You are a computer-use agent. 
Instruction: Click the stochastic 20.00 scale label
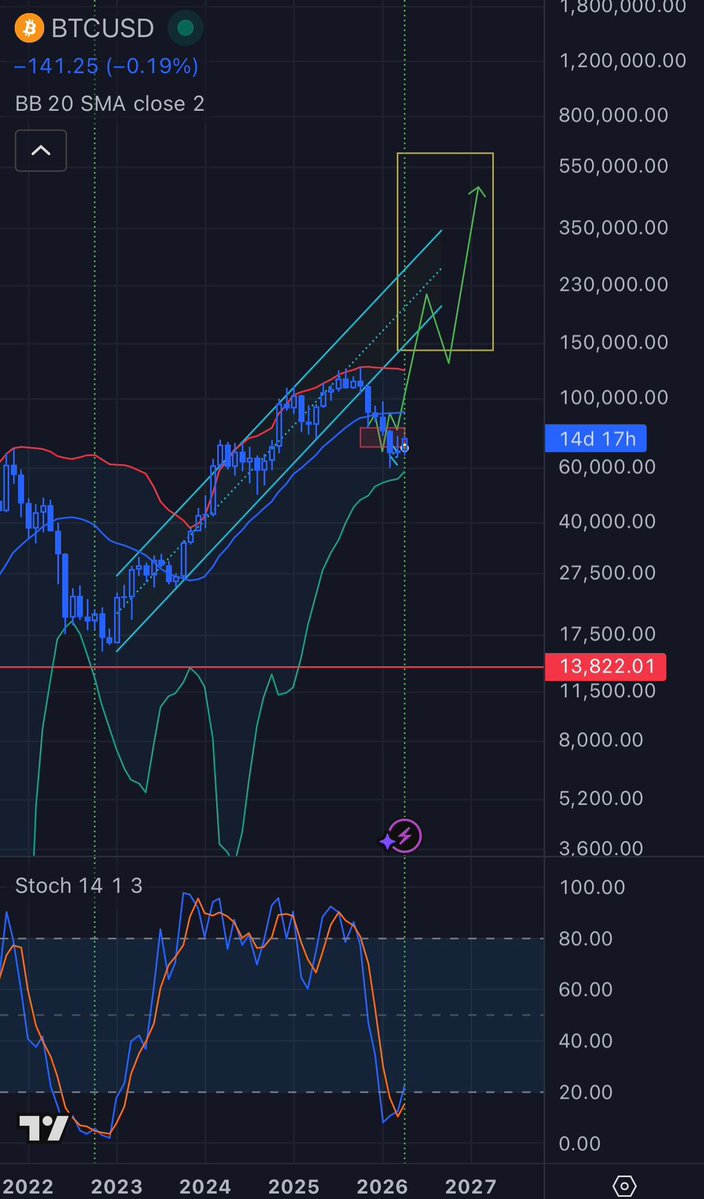click(586, 1092)
